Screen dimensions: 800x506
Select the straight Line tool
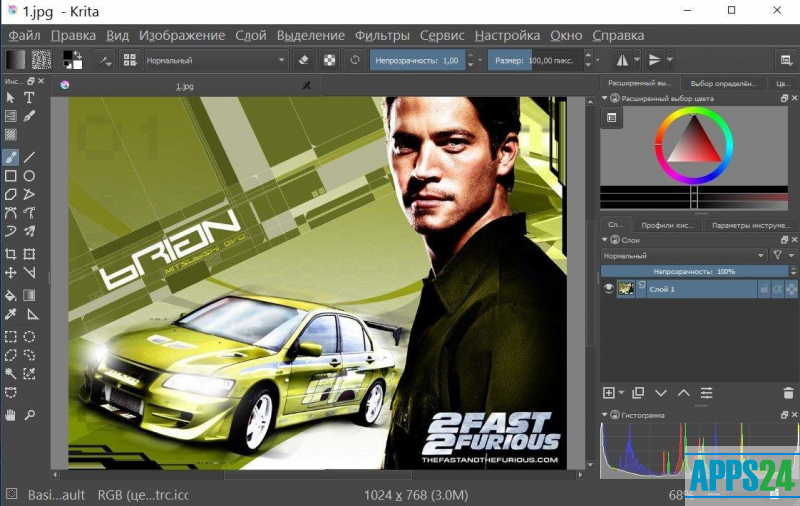29,157
